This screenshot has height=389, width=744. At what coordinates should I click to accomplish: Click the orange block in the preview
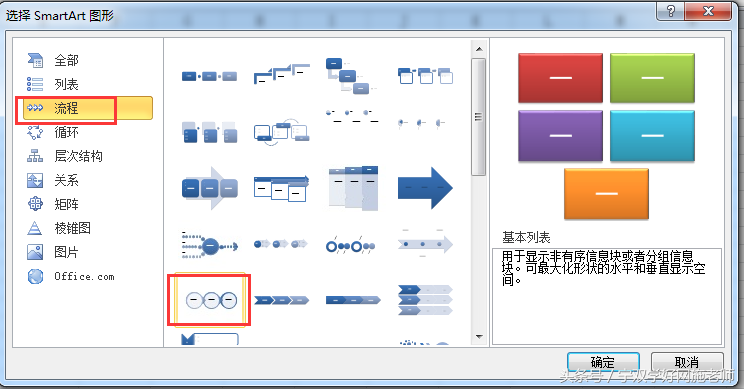point(606,194)
